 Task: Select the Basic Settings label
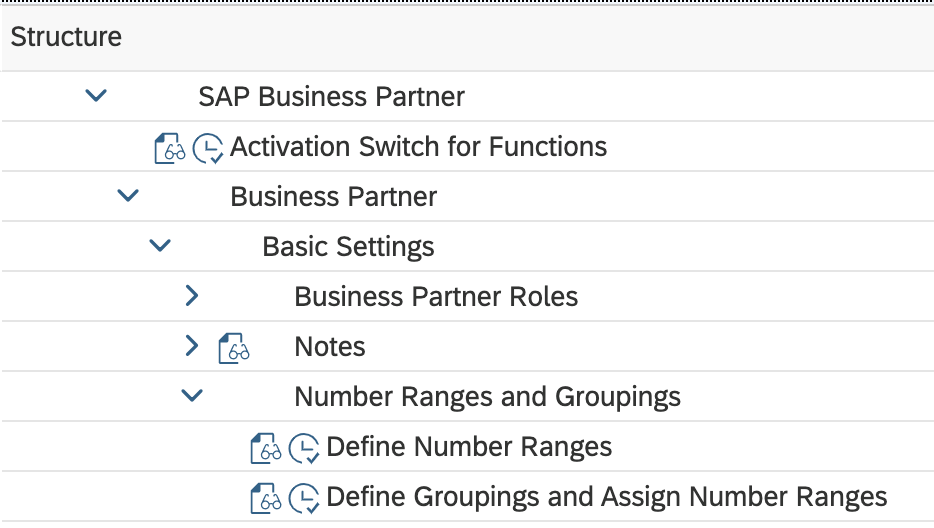(x=348, y=247)
